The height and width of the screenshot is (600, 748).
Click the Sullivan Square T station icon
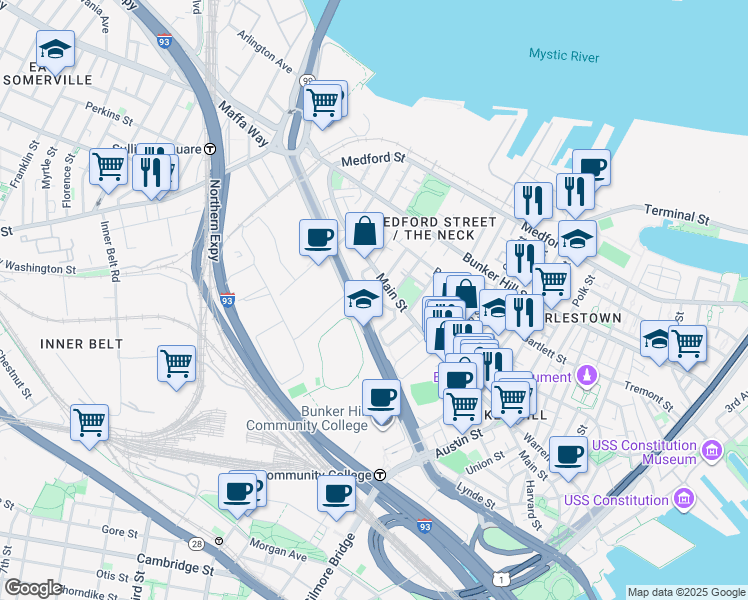tap(210, 149)
